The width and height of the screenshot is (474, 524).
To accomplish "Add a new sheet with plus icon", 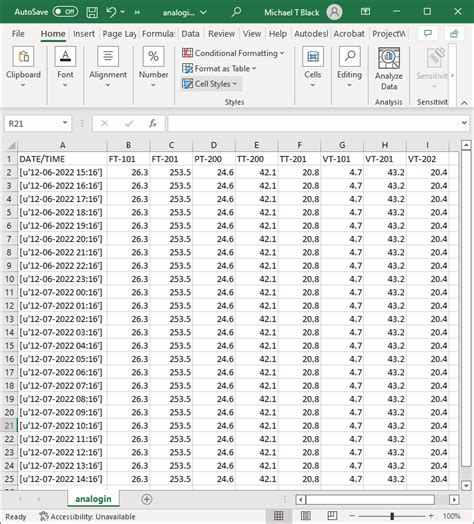I will (147, 499).
